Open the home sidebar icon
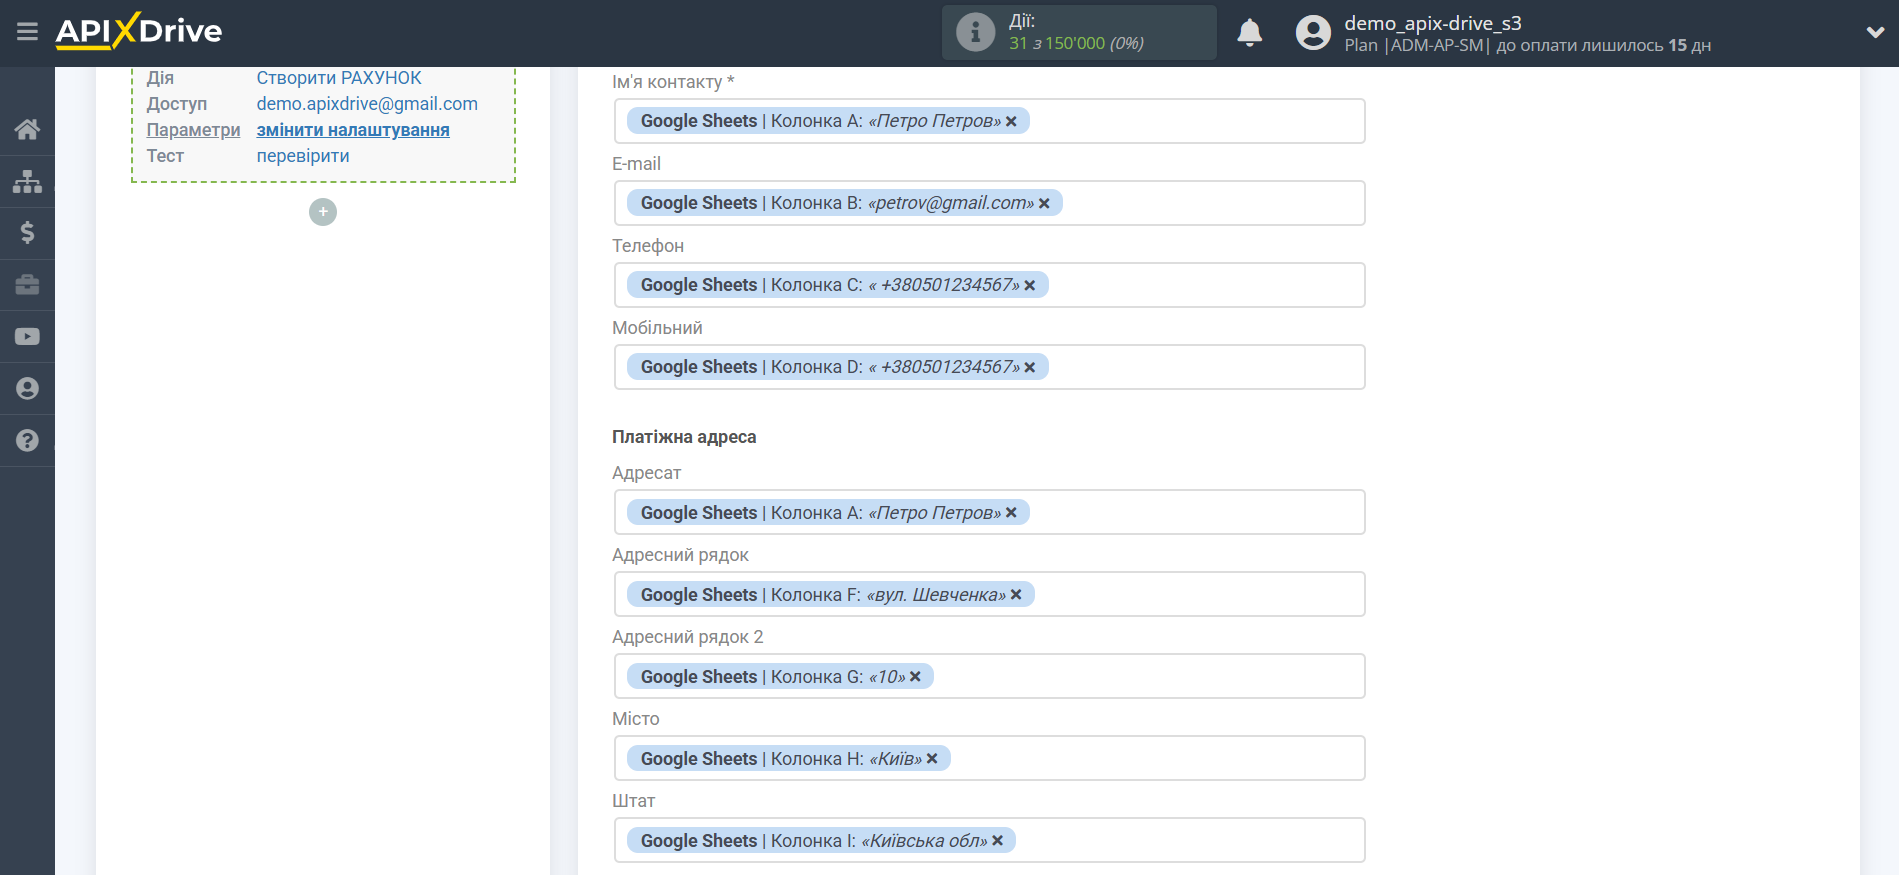The image size is (1899, 875). tap(27, 129)
